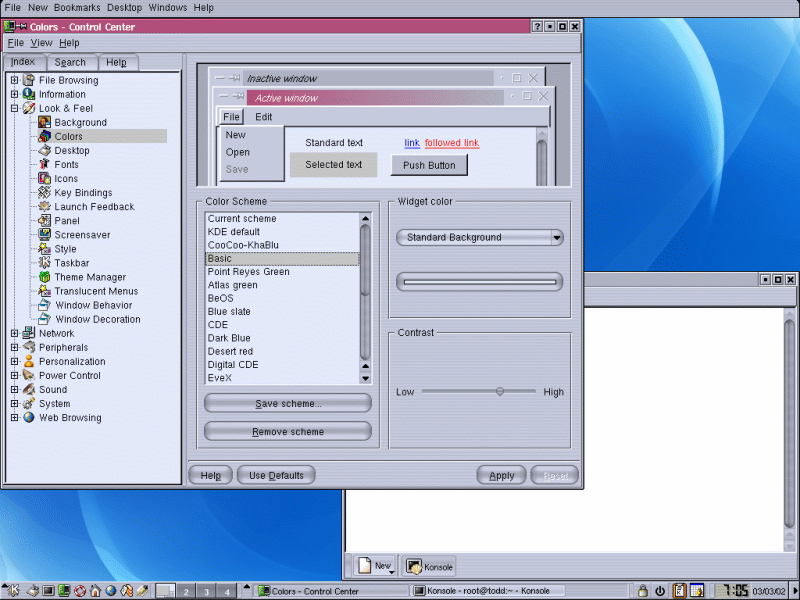Expand the Peripherals category
This screenshot has width=800, height=600.
pos(15,347)
